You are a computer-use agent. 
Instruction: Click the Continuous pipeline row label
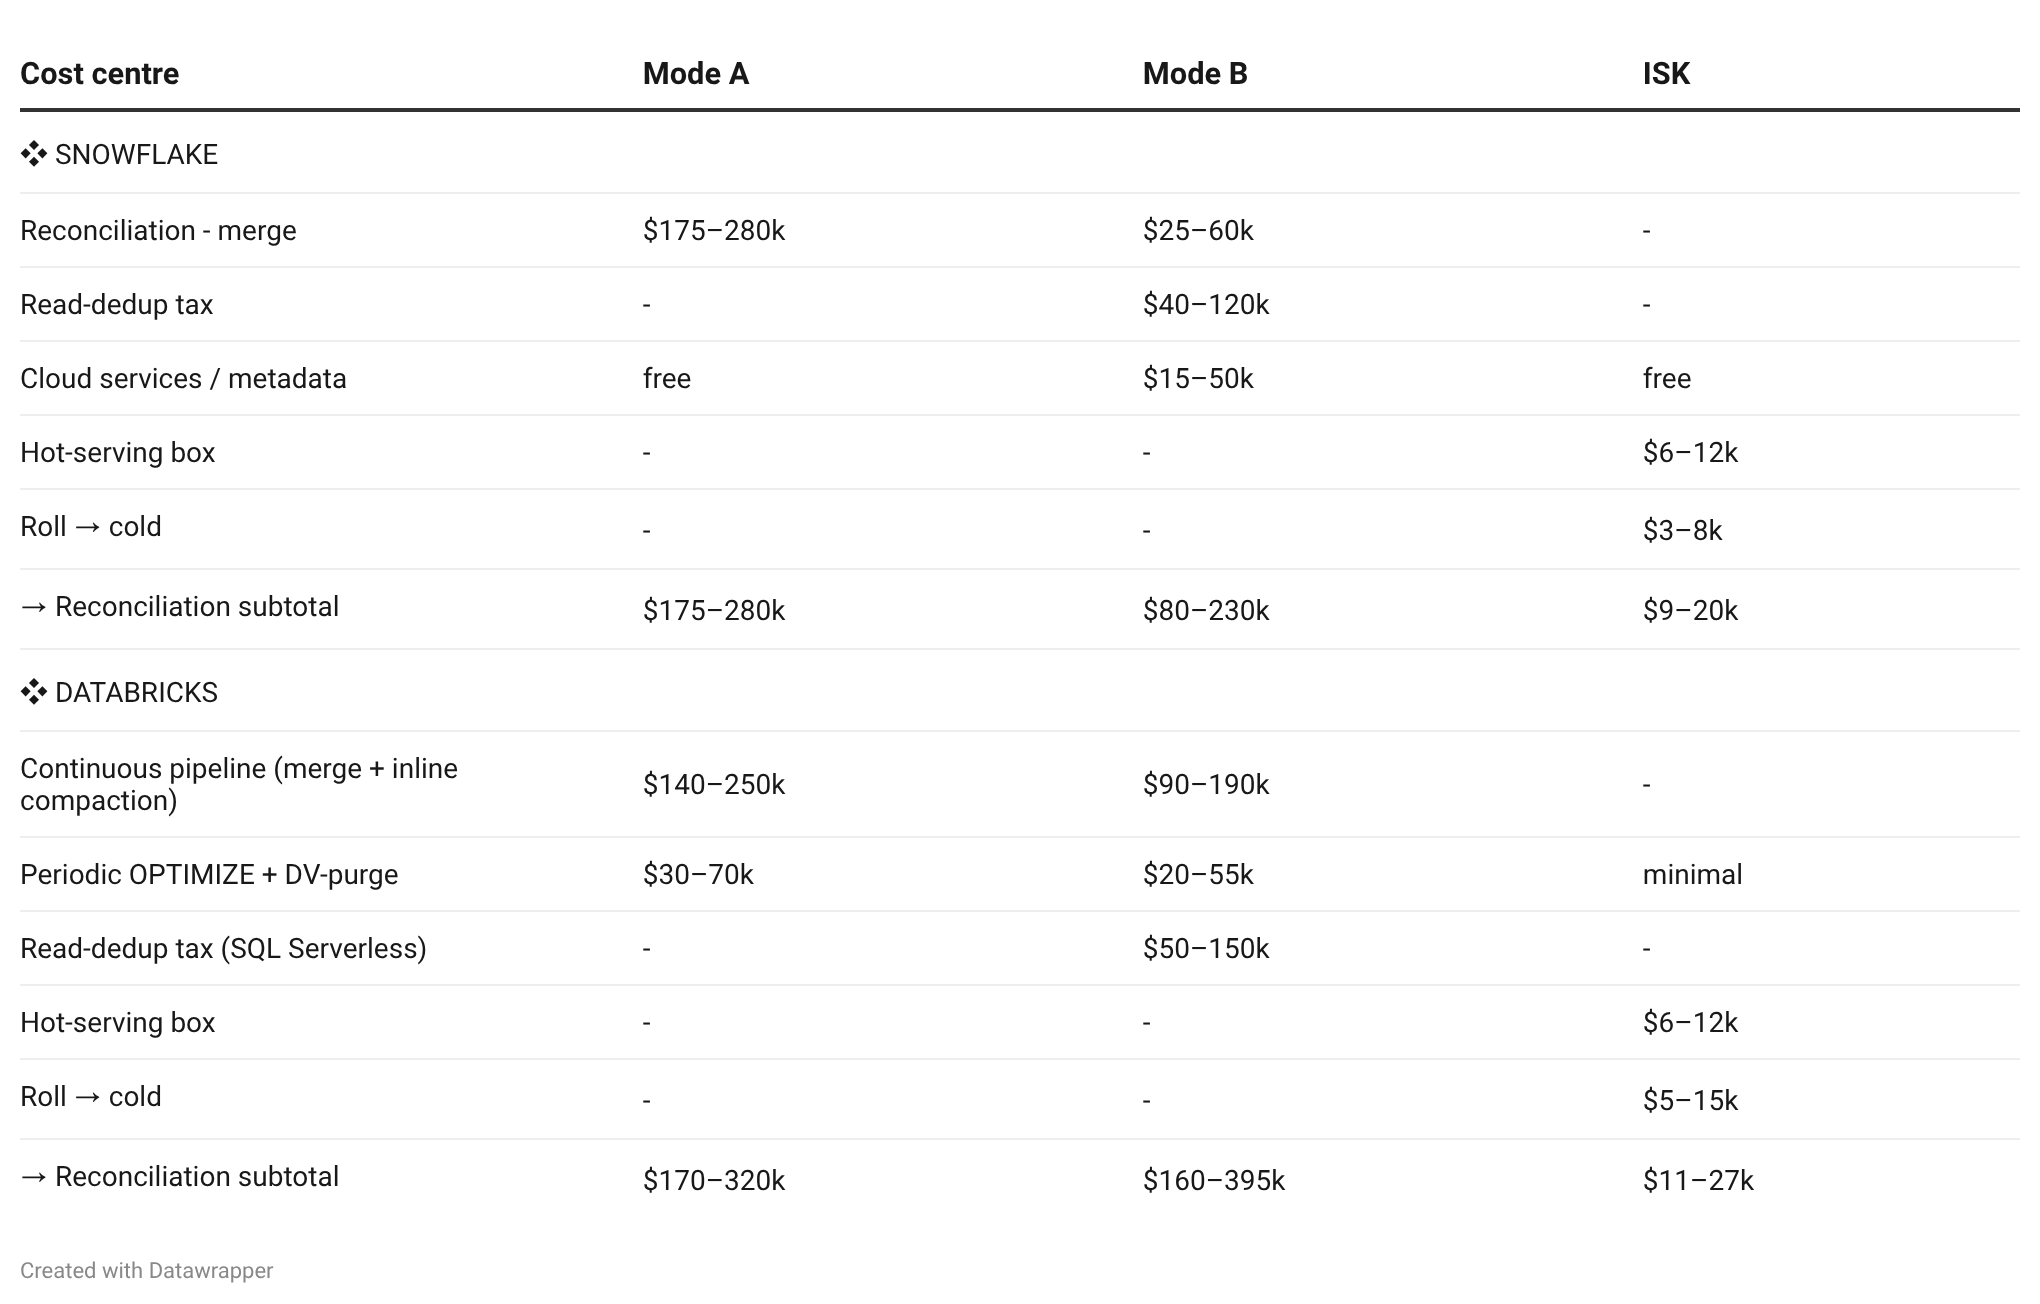tap(239, 784)
